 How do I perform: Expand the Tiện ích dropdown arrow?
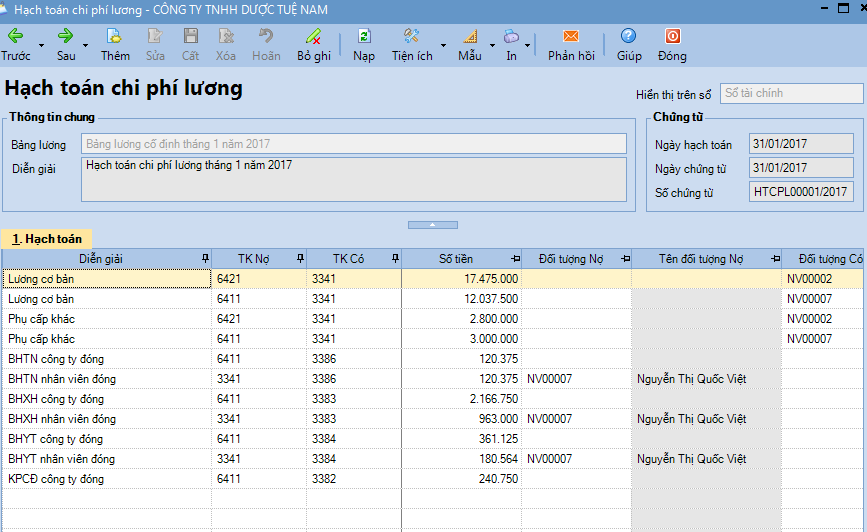[443, 45]
